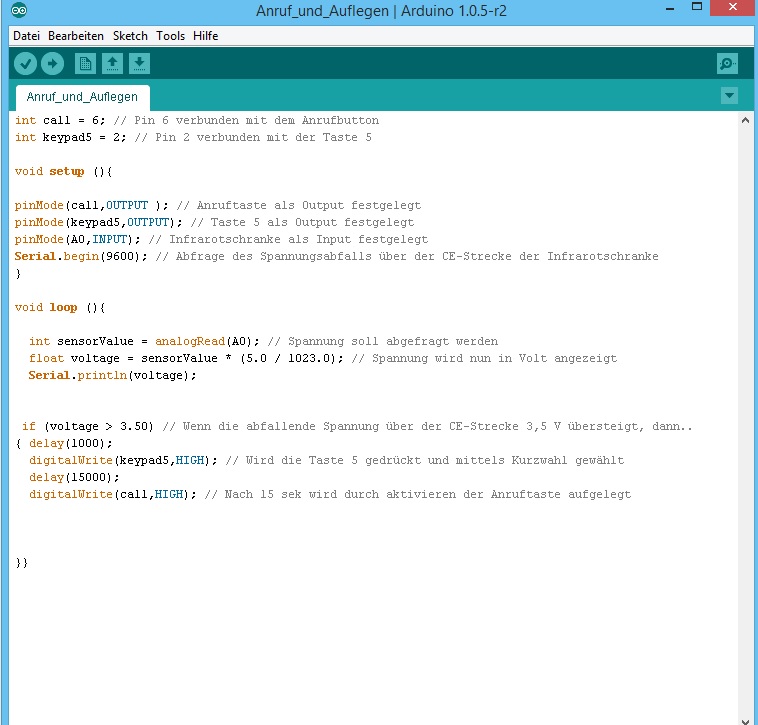
Task: Click the 'if (voltage > 3.50)' line
Action: [x=357, y=426]
